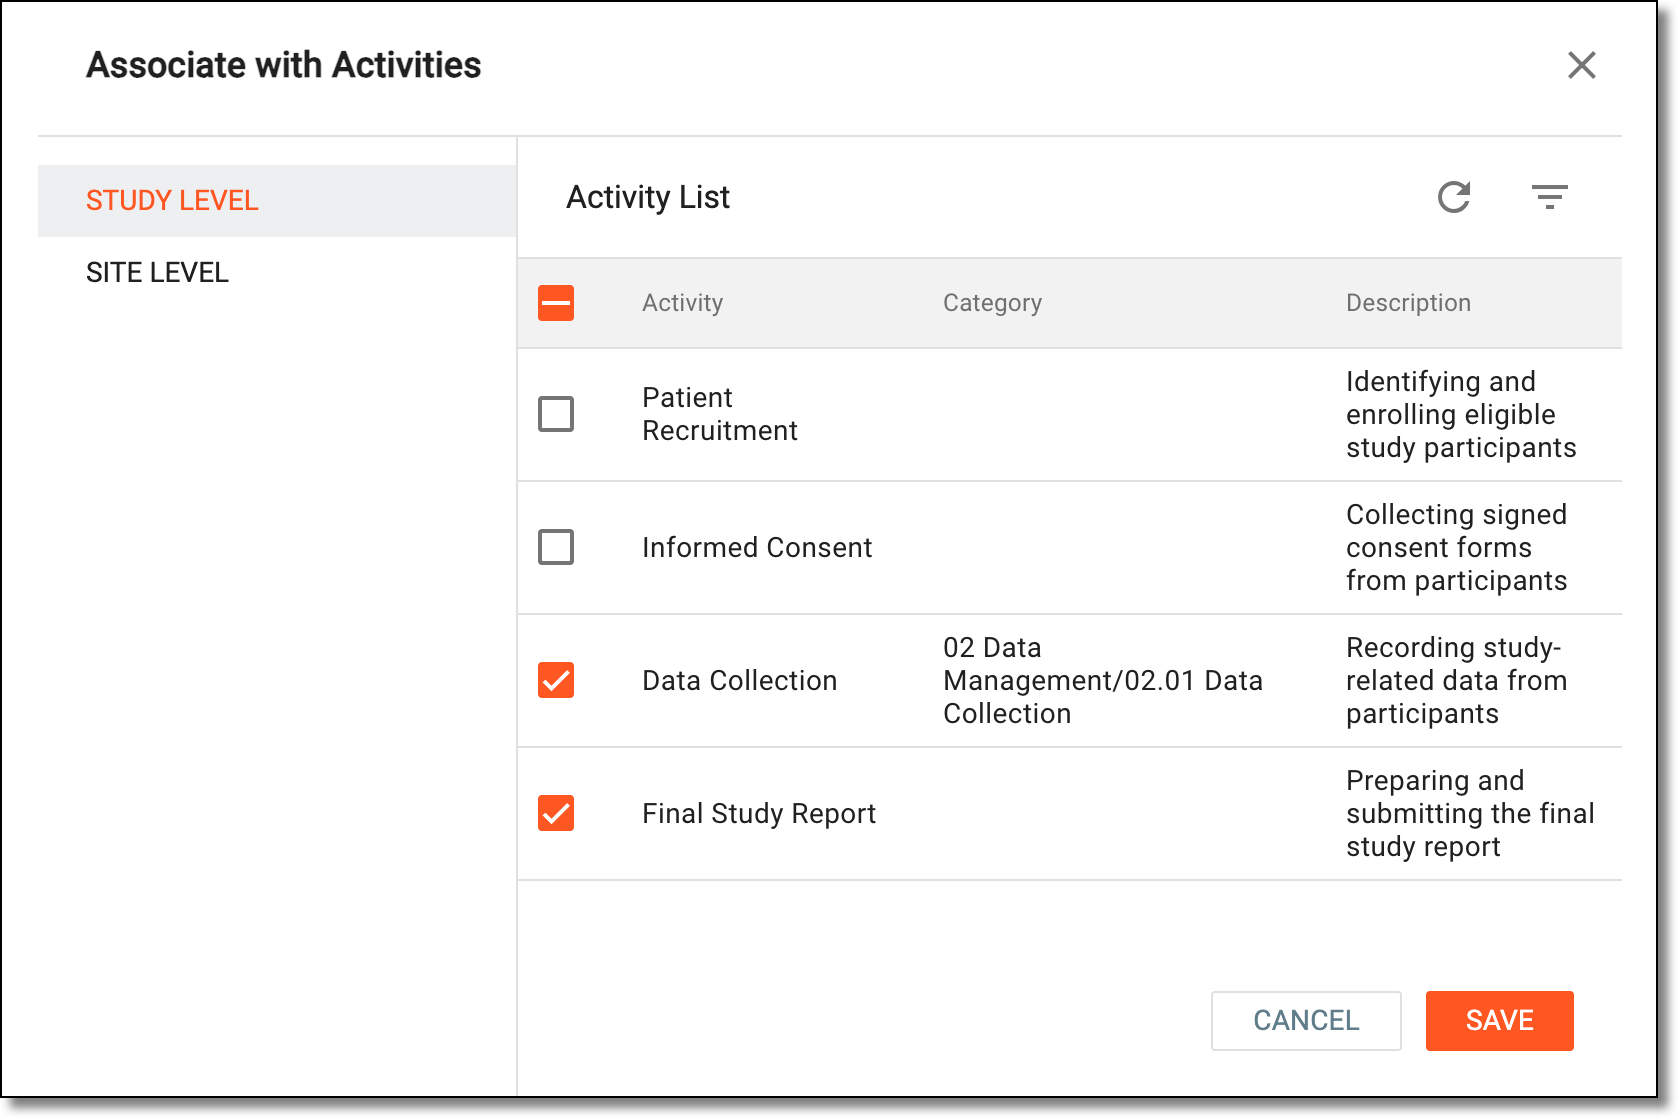The image size is (1678, 1118).
Task: Click the Activity List heading
Action: coord(648,197)
